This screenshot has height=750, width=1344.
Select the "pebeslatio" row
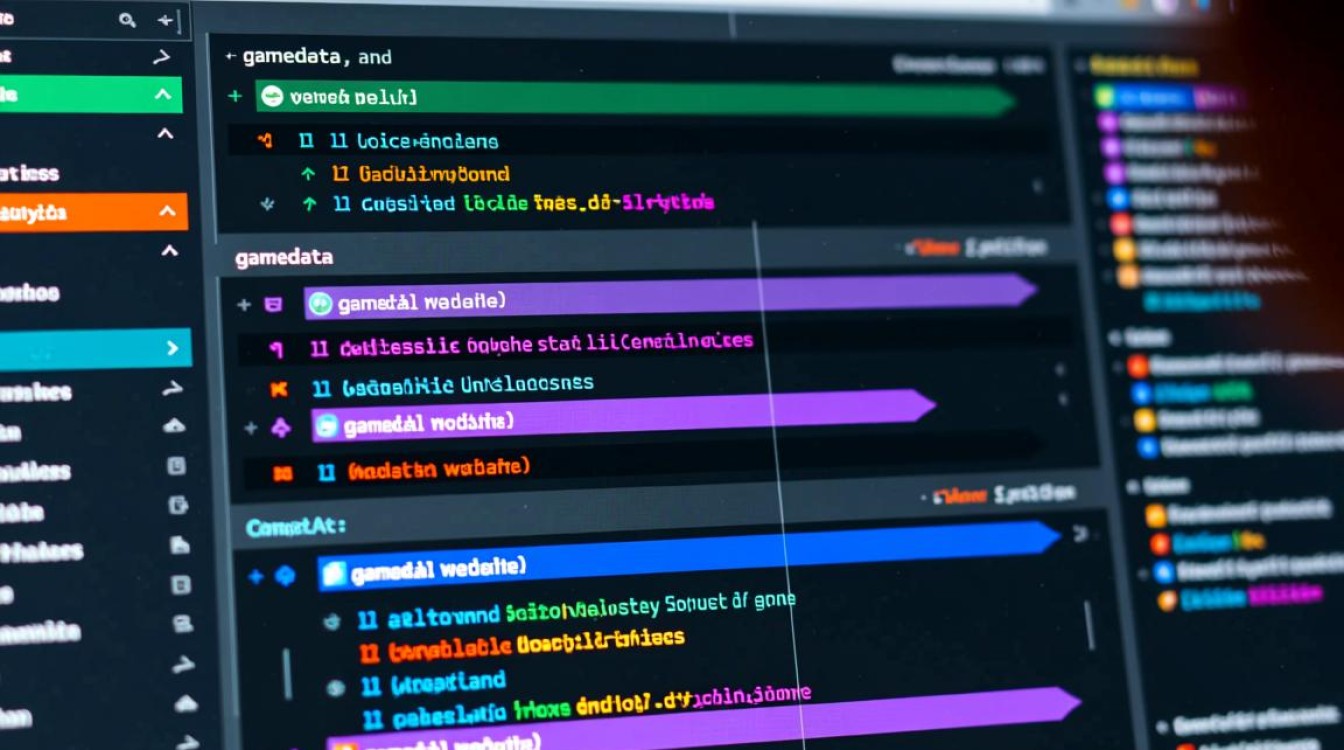coord(585,708)
